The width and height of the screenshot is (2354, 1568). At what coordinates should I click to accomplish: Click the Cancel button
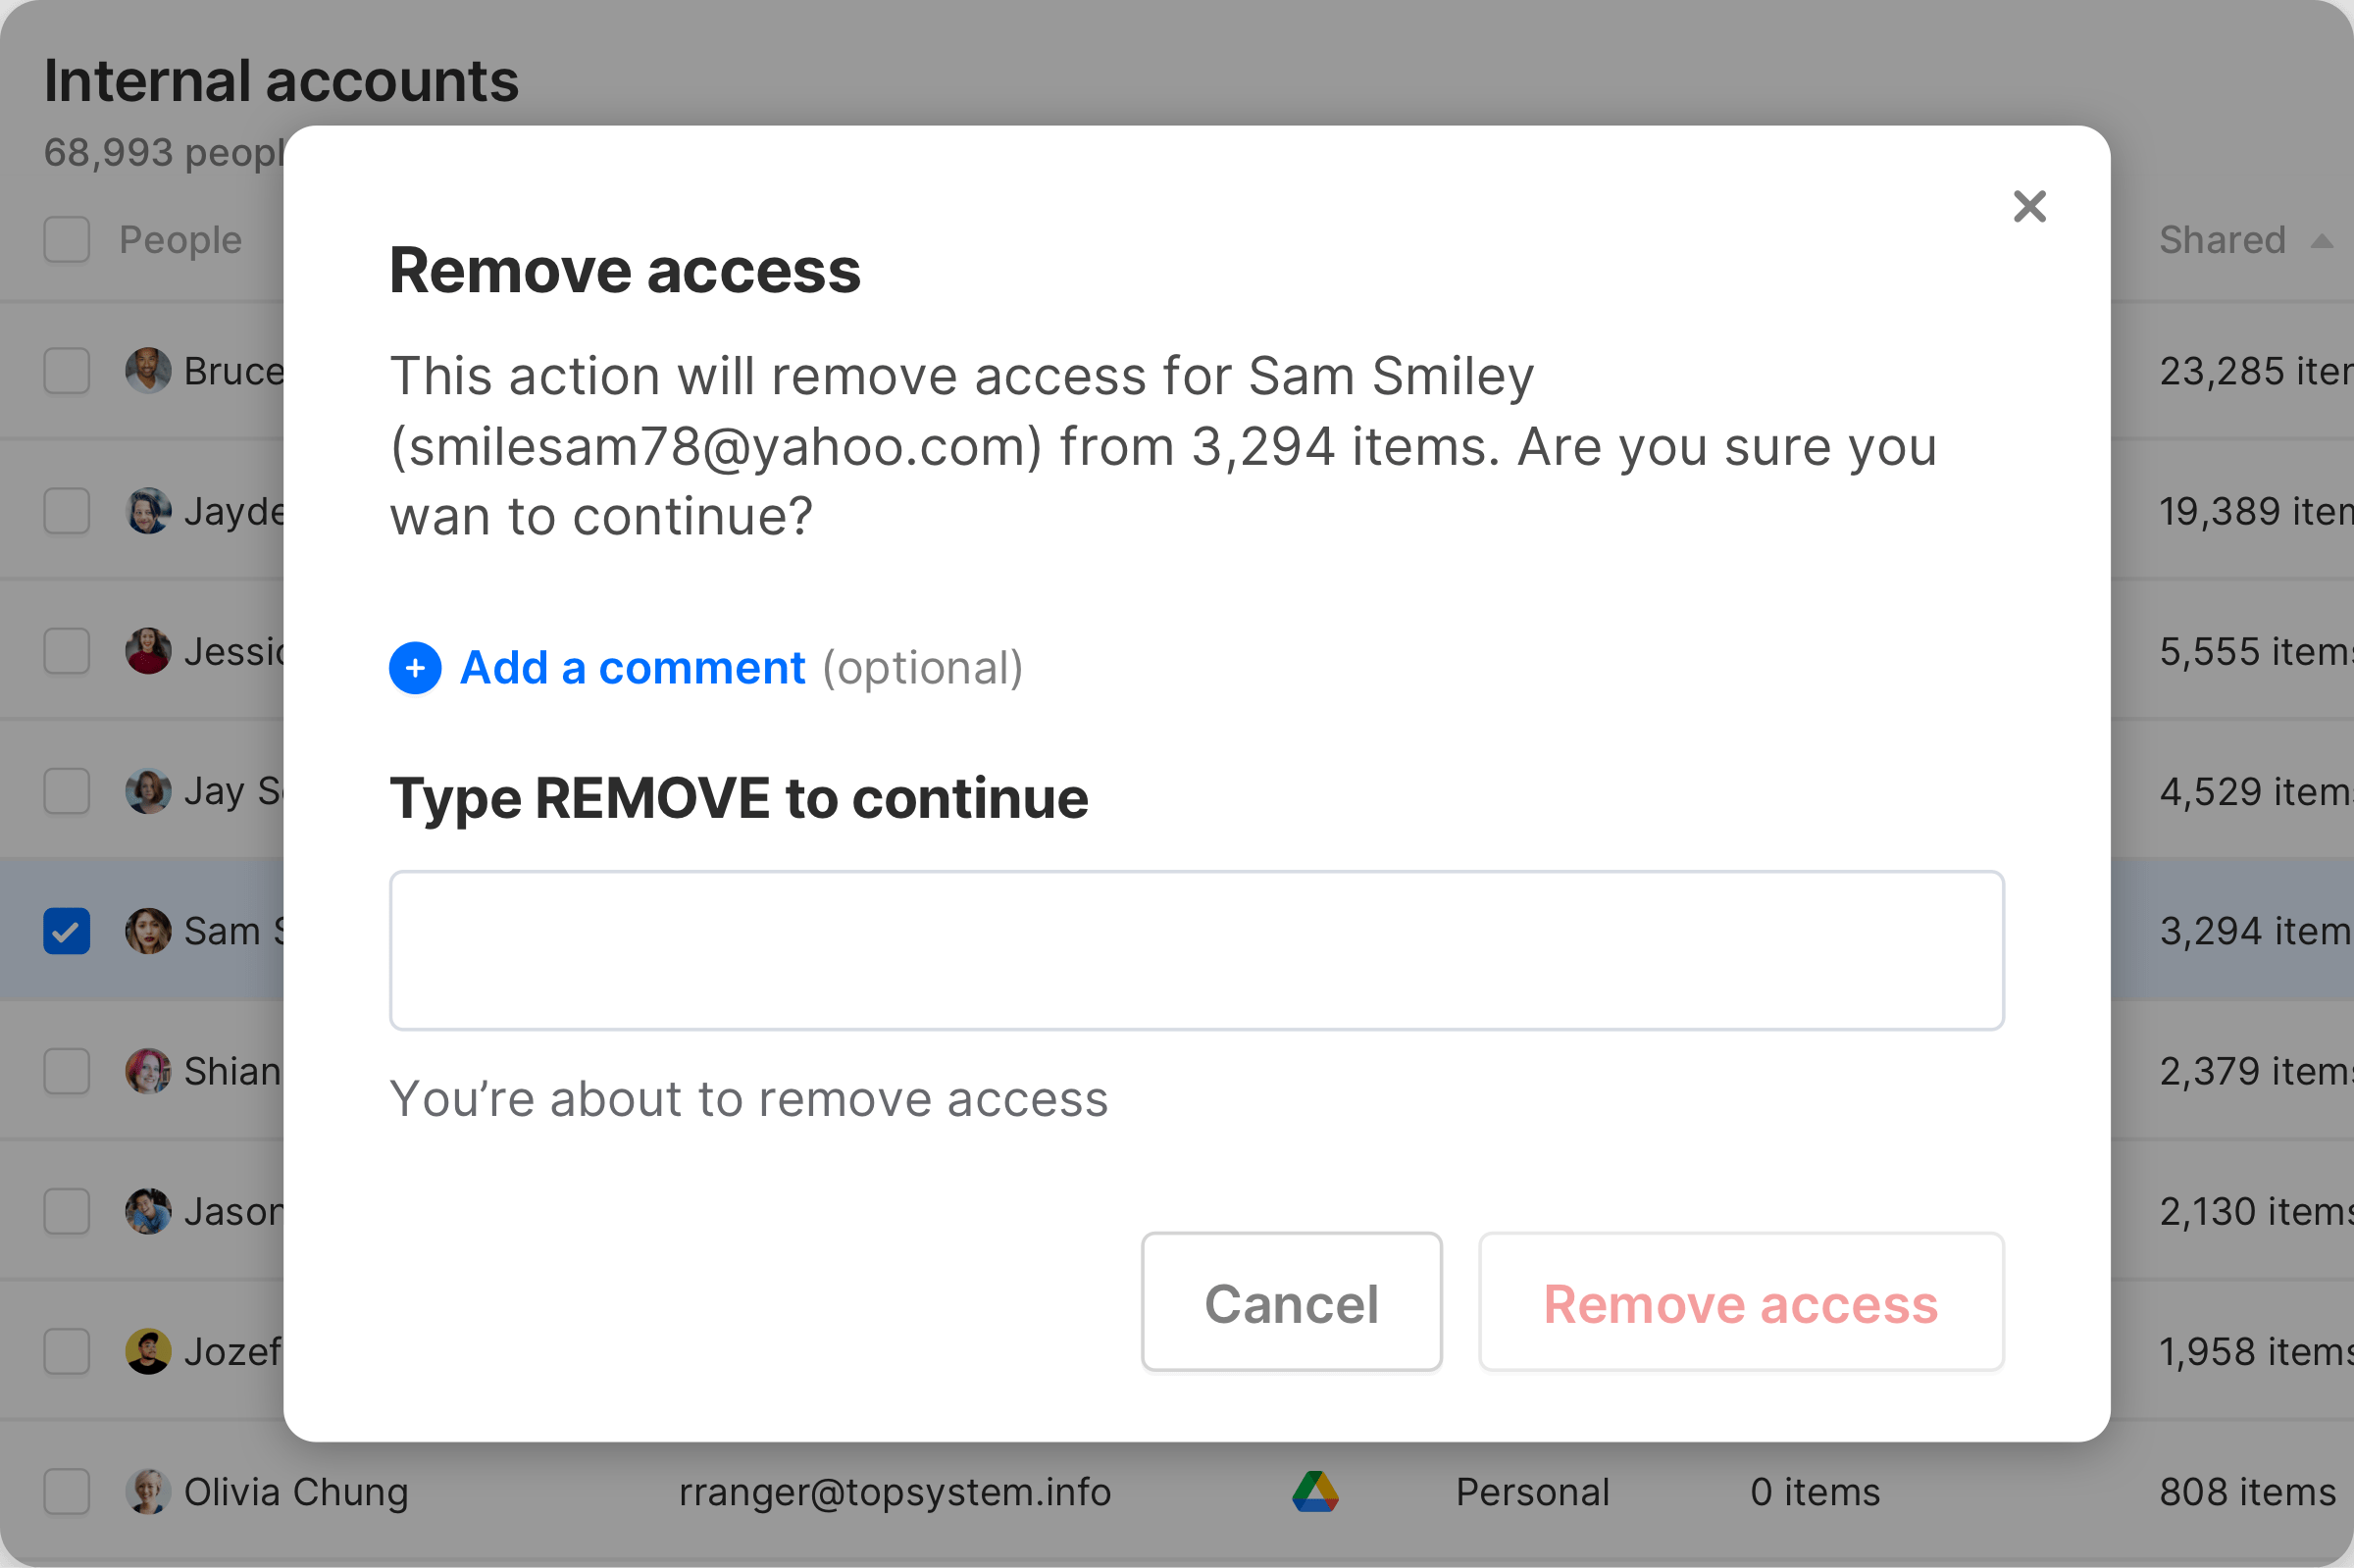pos(1291,1302)
